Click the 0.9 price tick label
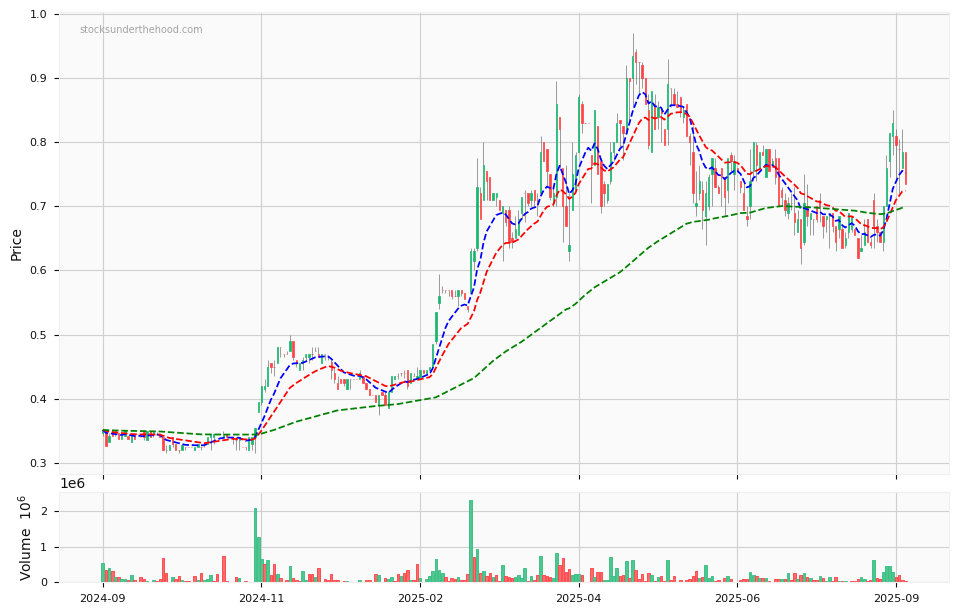959x614 pixels. [39, 78]
